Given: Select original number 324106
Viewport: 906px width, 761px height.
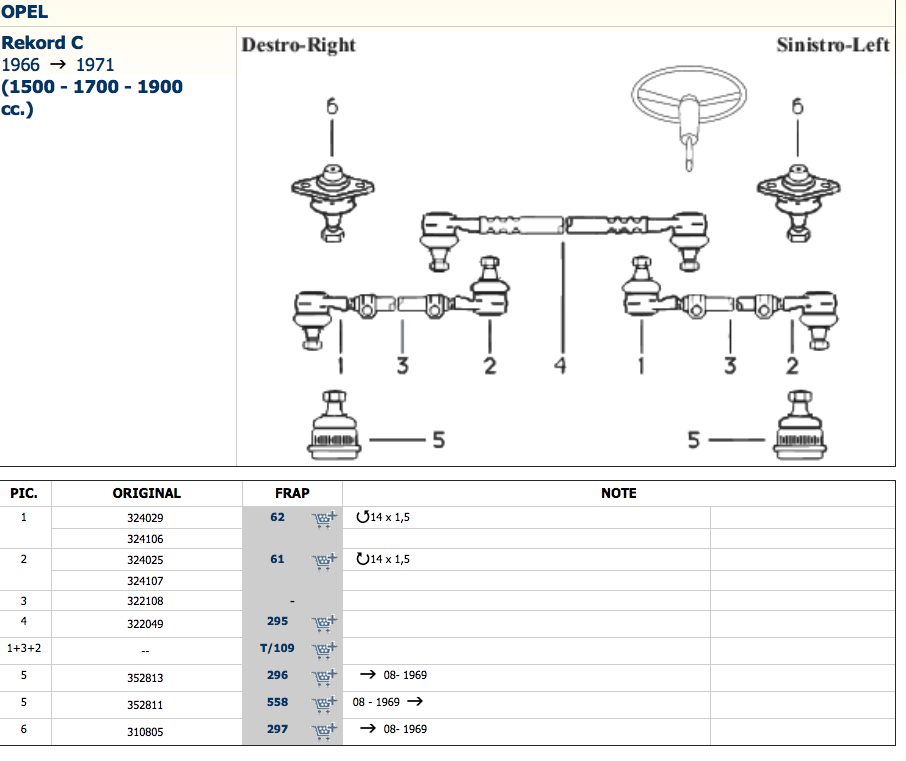Looking at the screenshot, I should pyautogui.click(x=145, y=539).
